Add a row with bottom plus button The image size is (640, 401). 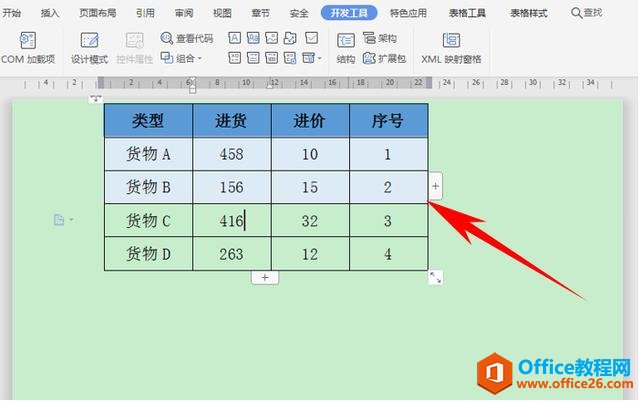pos(265,278)
